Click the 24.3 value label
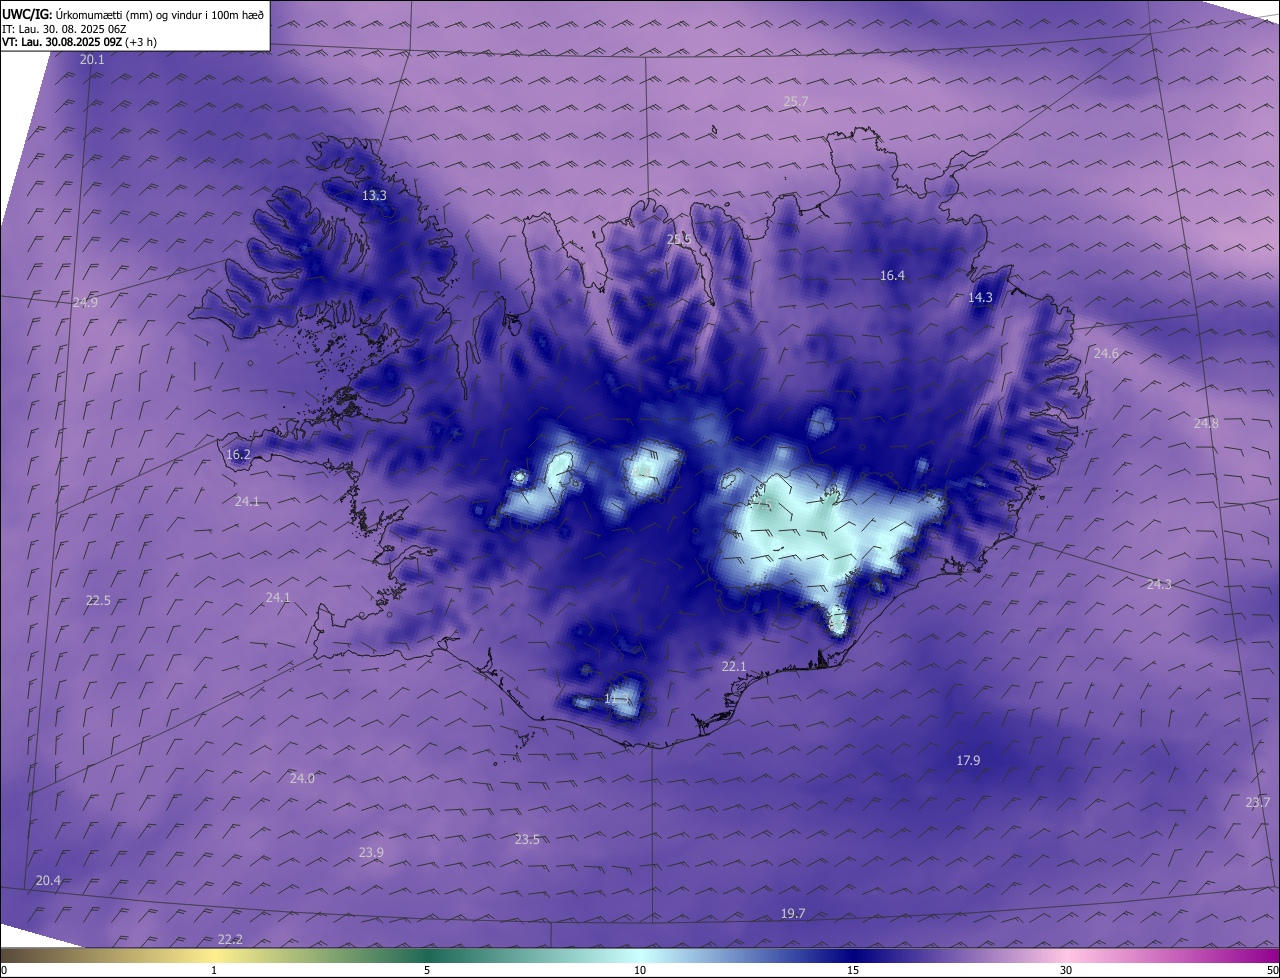Image resolution: width=1280 pixels, height=978 pixels. point(1159,585)
